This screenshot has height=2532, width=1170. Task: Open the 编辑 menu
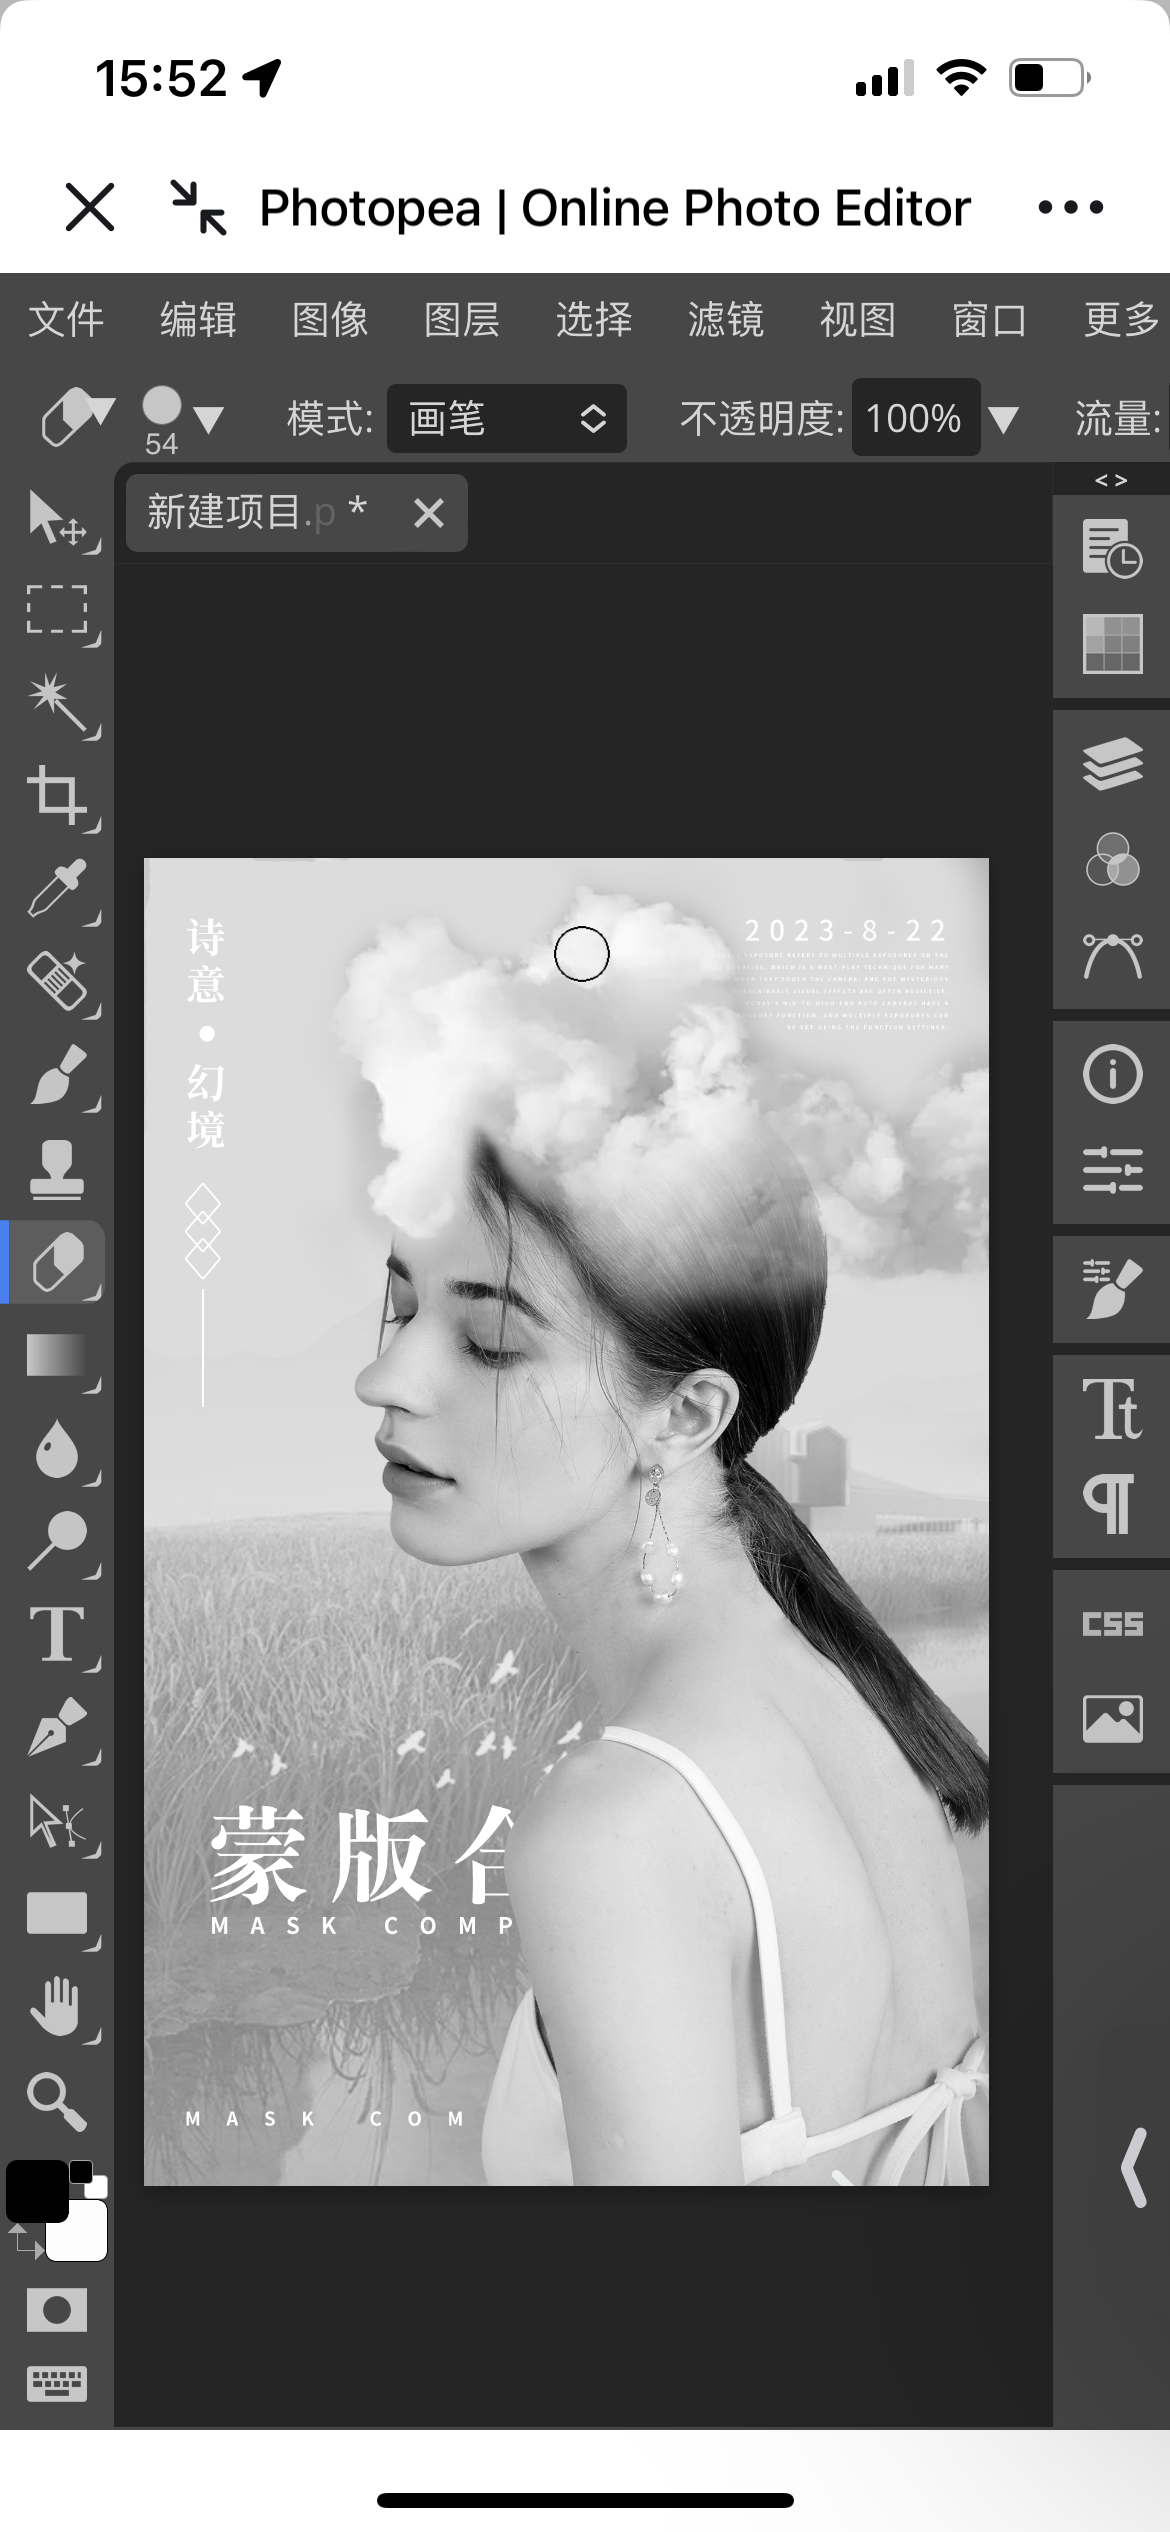(198, 320)
